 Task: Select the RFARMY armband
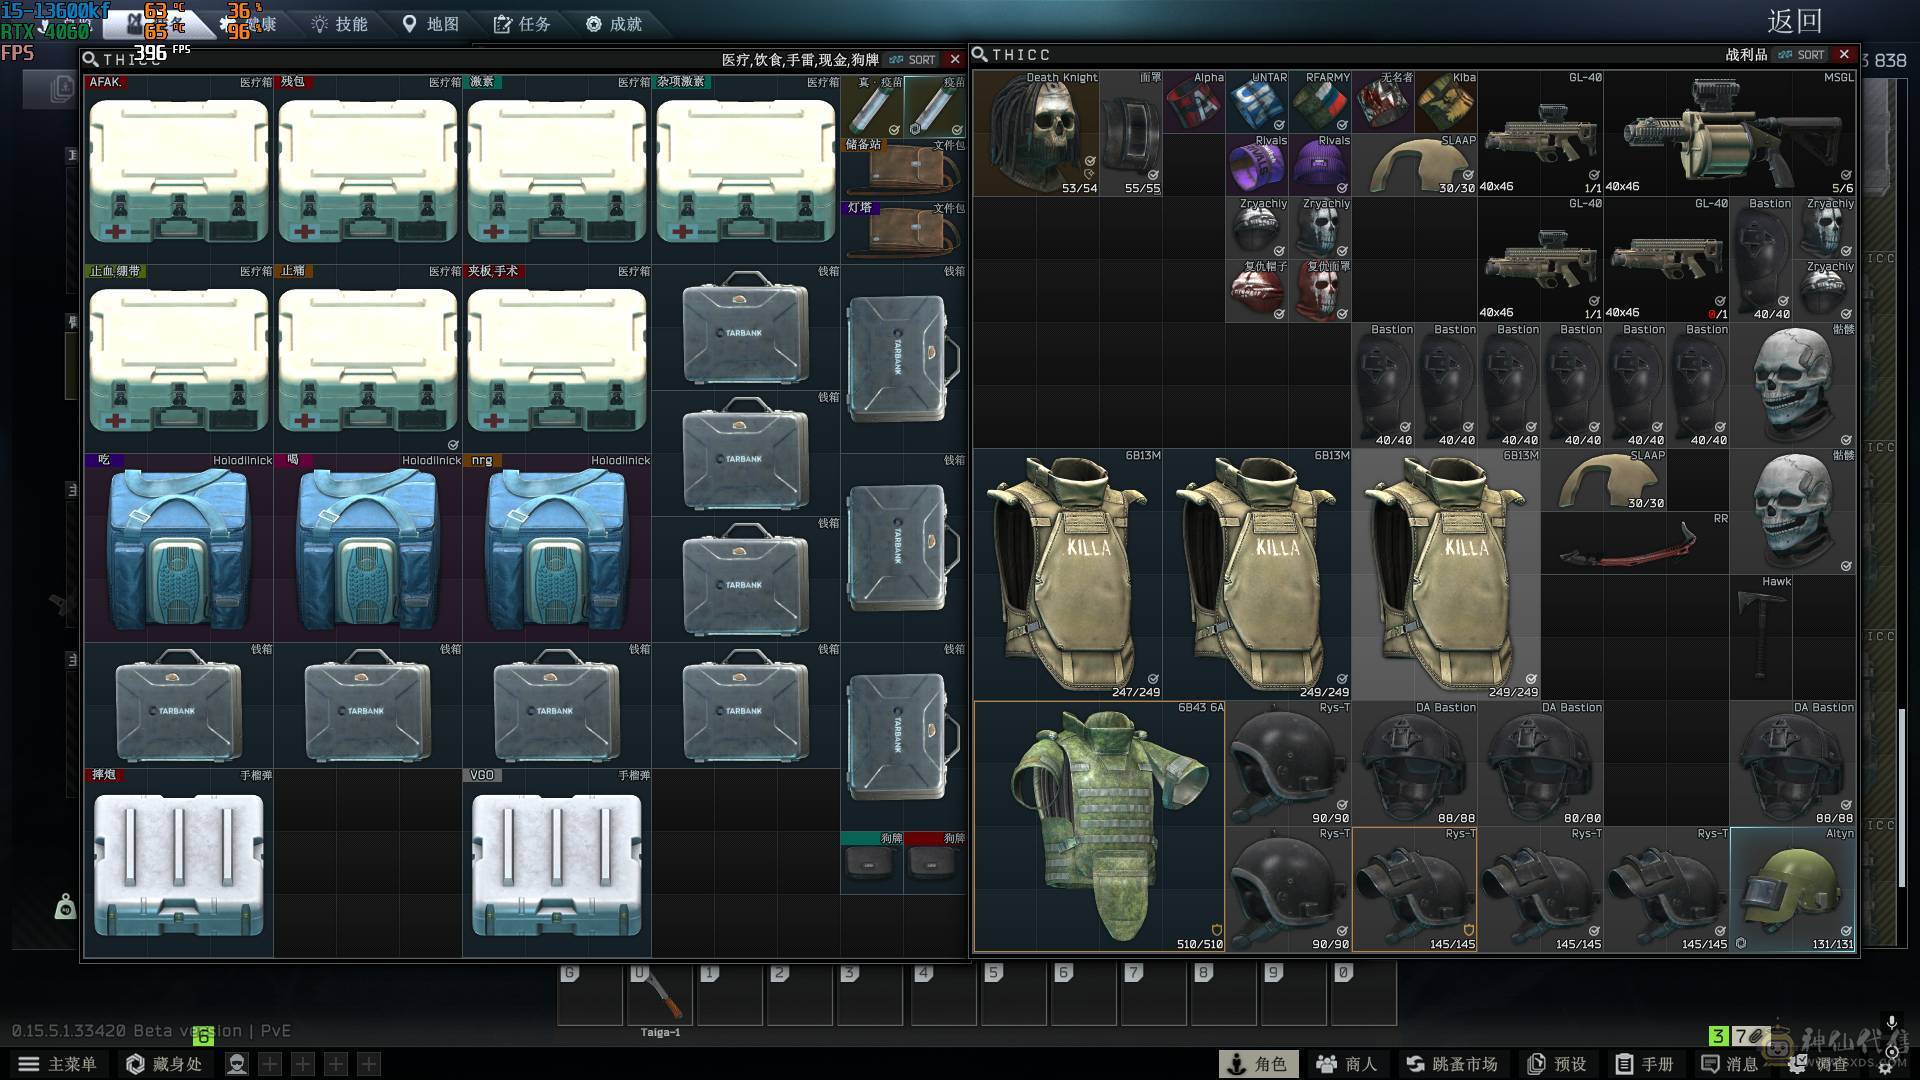(x=1320, y=102)
